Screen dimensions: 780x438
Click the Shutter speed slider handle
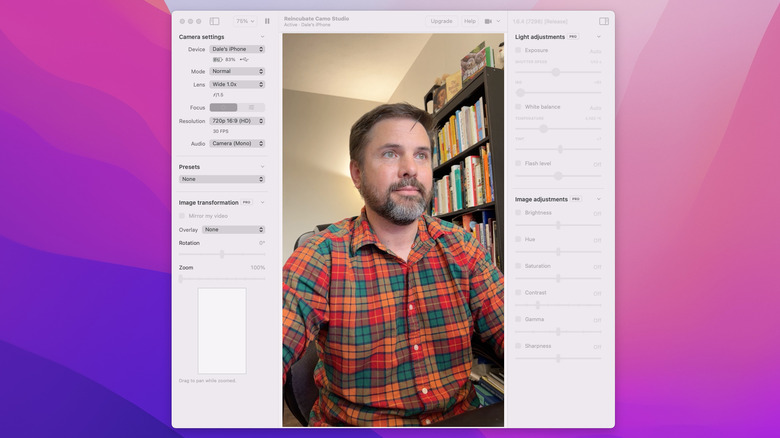tap(556, 72)
